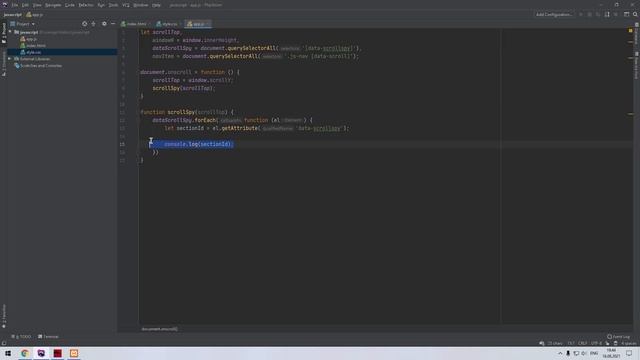Open the VCS menu

click(x=126, y=5)
